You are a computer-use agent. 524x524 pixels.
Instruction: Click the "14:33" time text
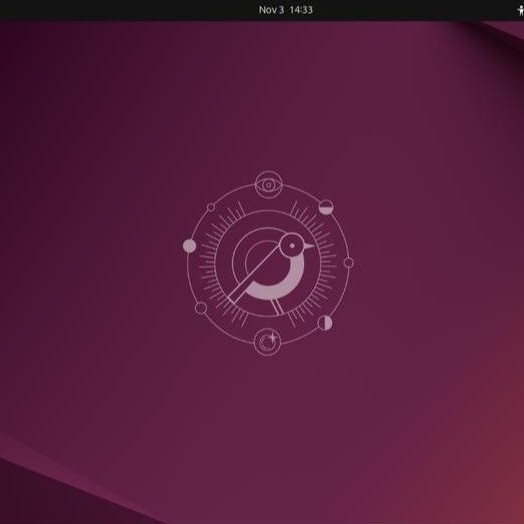pyautogui.click(x=301, y=10)
